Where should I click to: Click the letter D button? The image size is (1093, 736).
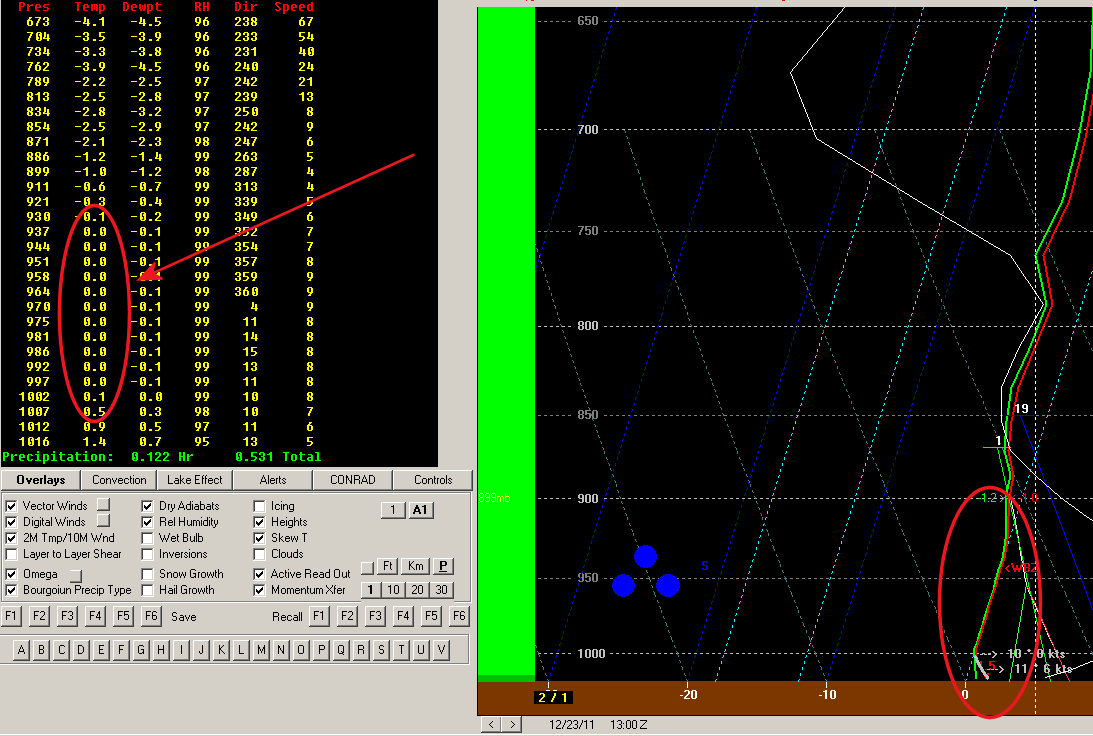(x=81, y=650)
